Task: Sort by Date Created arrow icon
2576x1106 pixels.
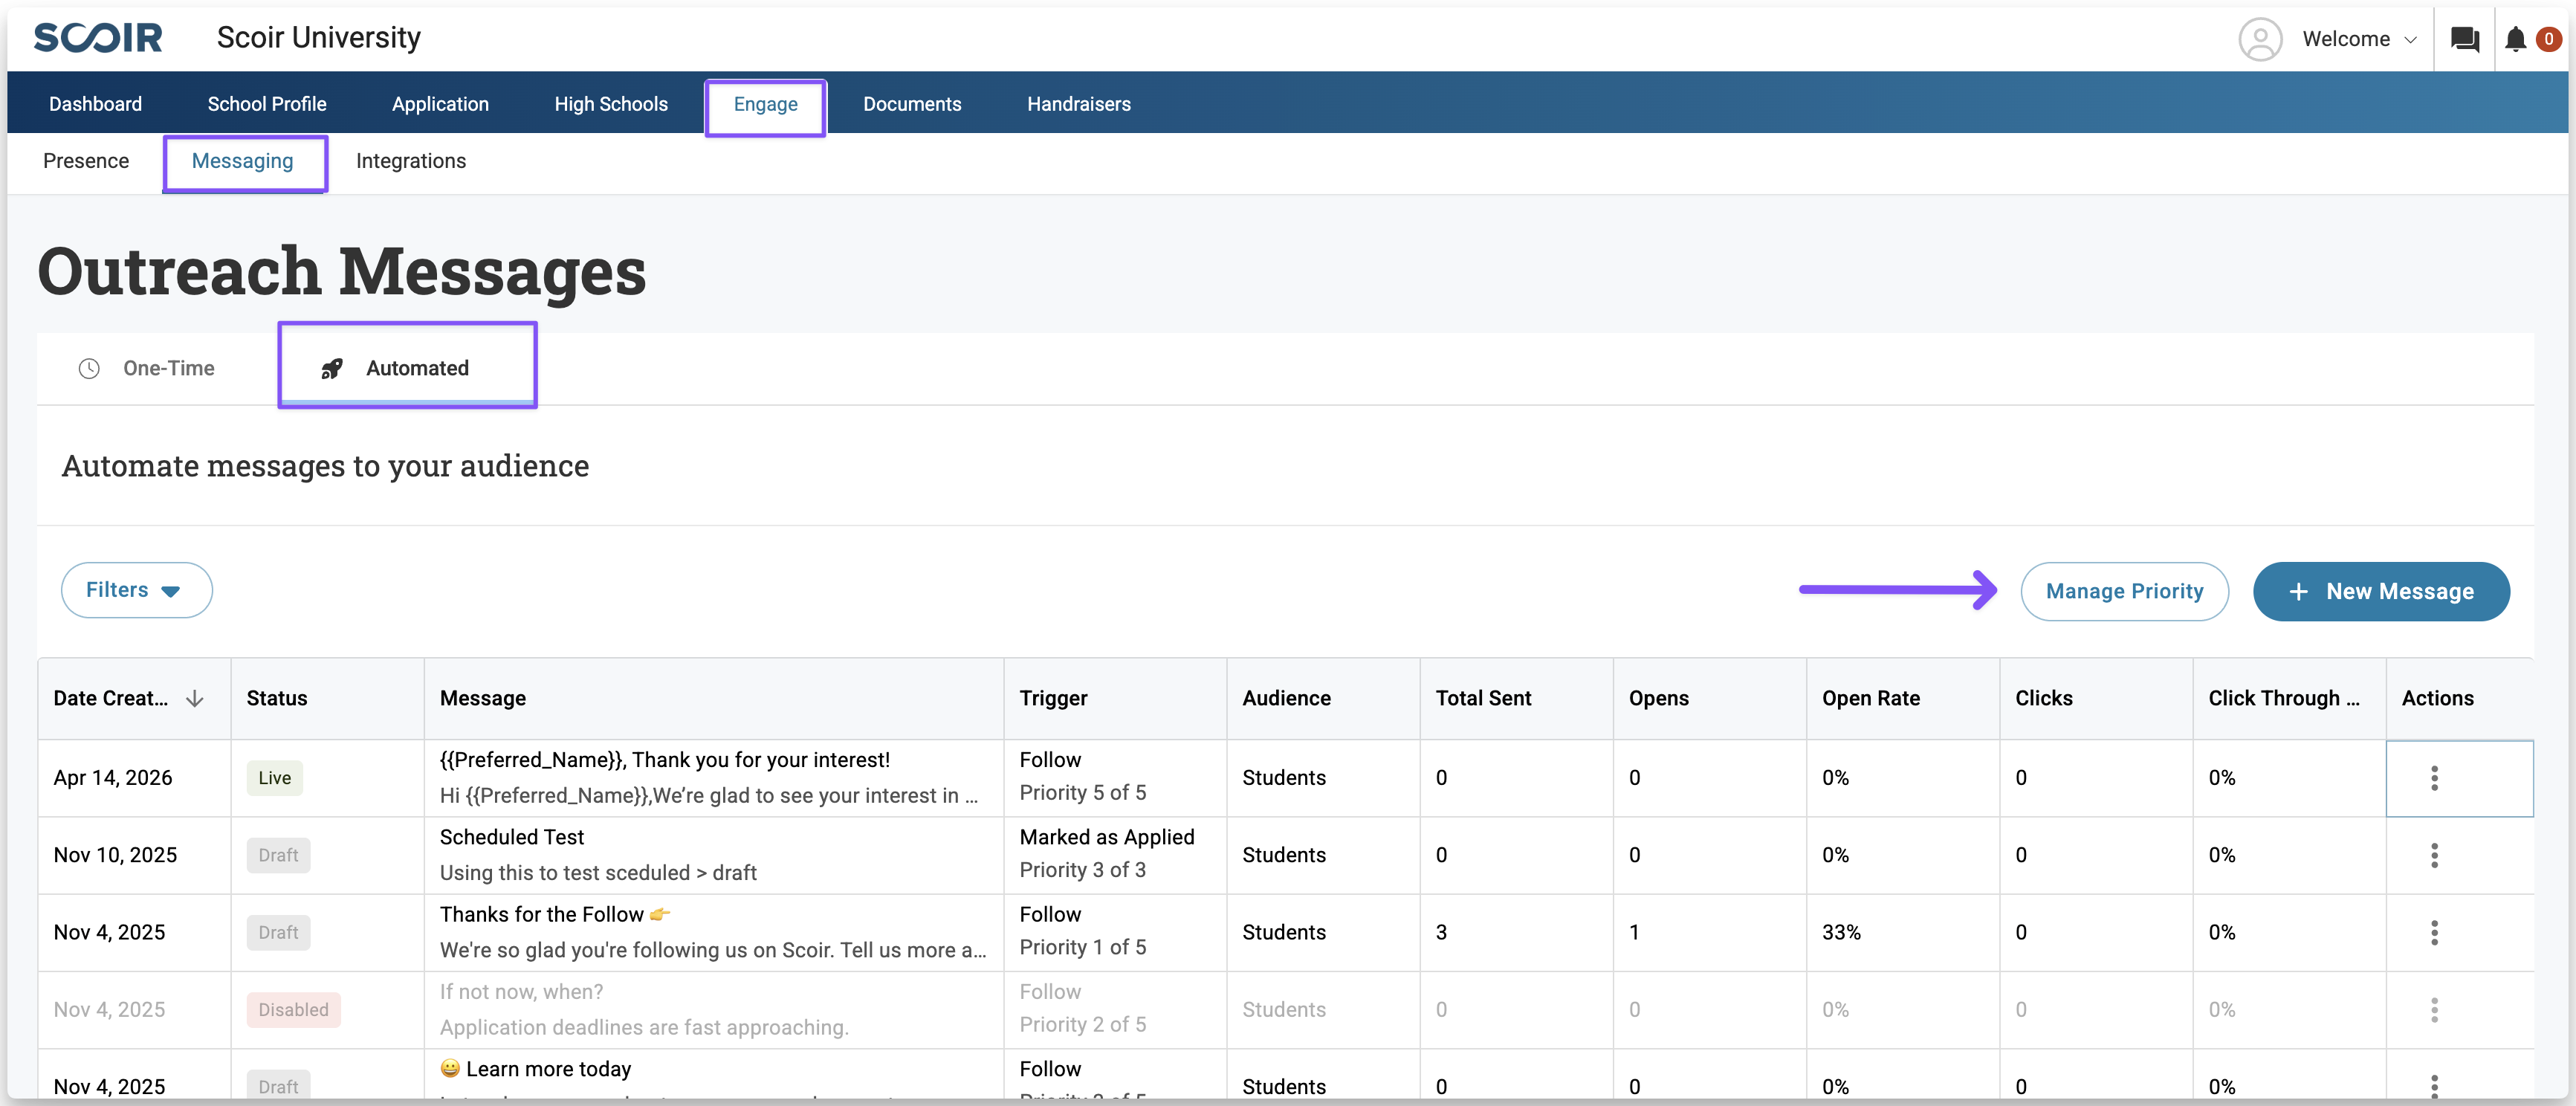Action: [x=195, y=698]
